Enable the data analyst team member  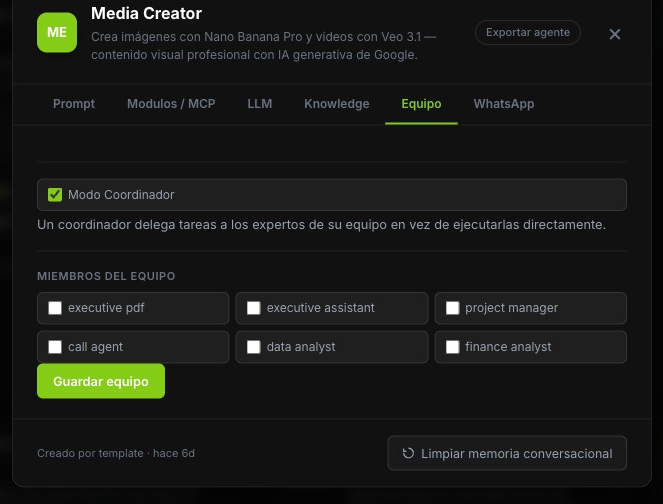tap(254, 347)
